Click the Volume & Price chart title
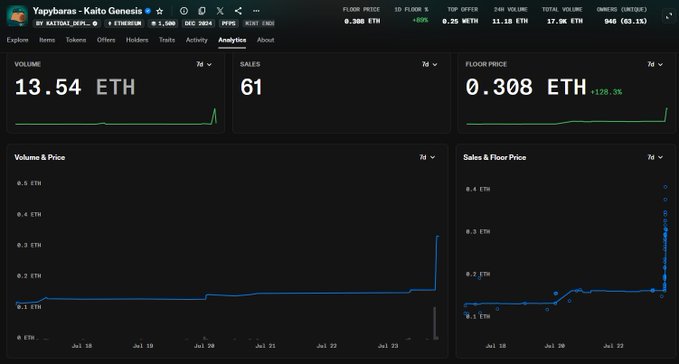 (40, 158)
